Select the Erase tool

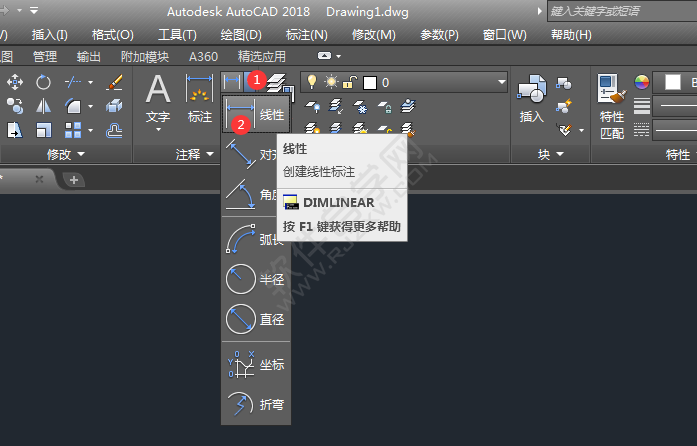click(x=114, y=82)
